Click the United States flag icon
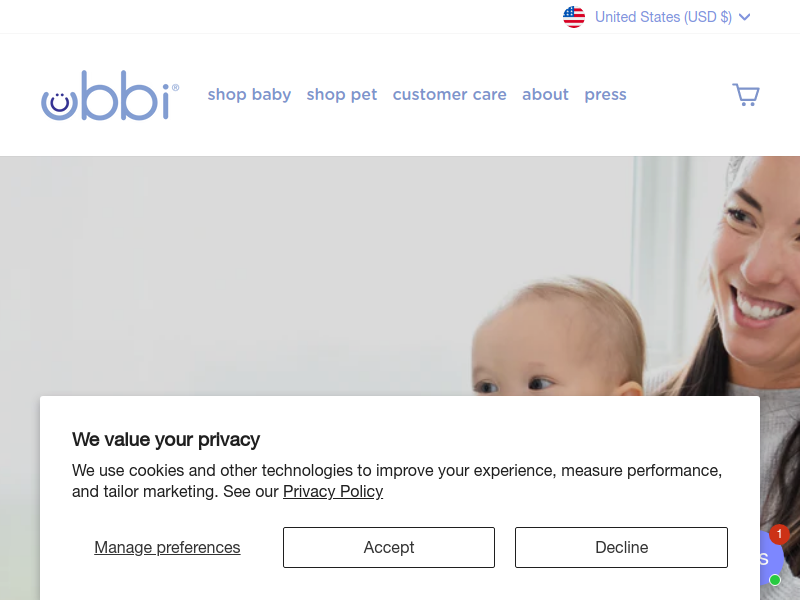This screenshot has height=600, width=800. click(x=574, y=17)
